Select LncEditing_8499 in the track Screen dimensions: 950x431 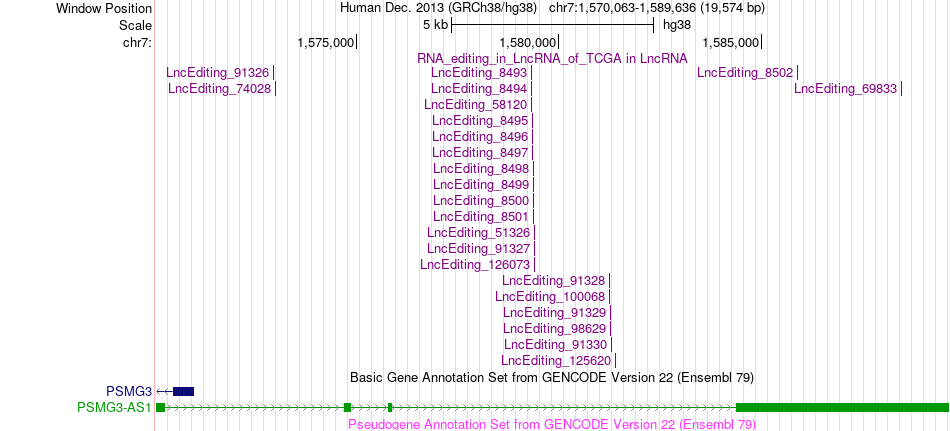[x=481, y=184]
